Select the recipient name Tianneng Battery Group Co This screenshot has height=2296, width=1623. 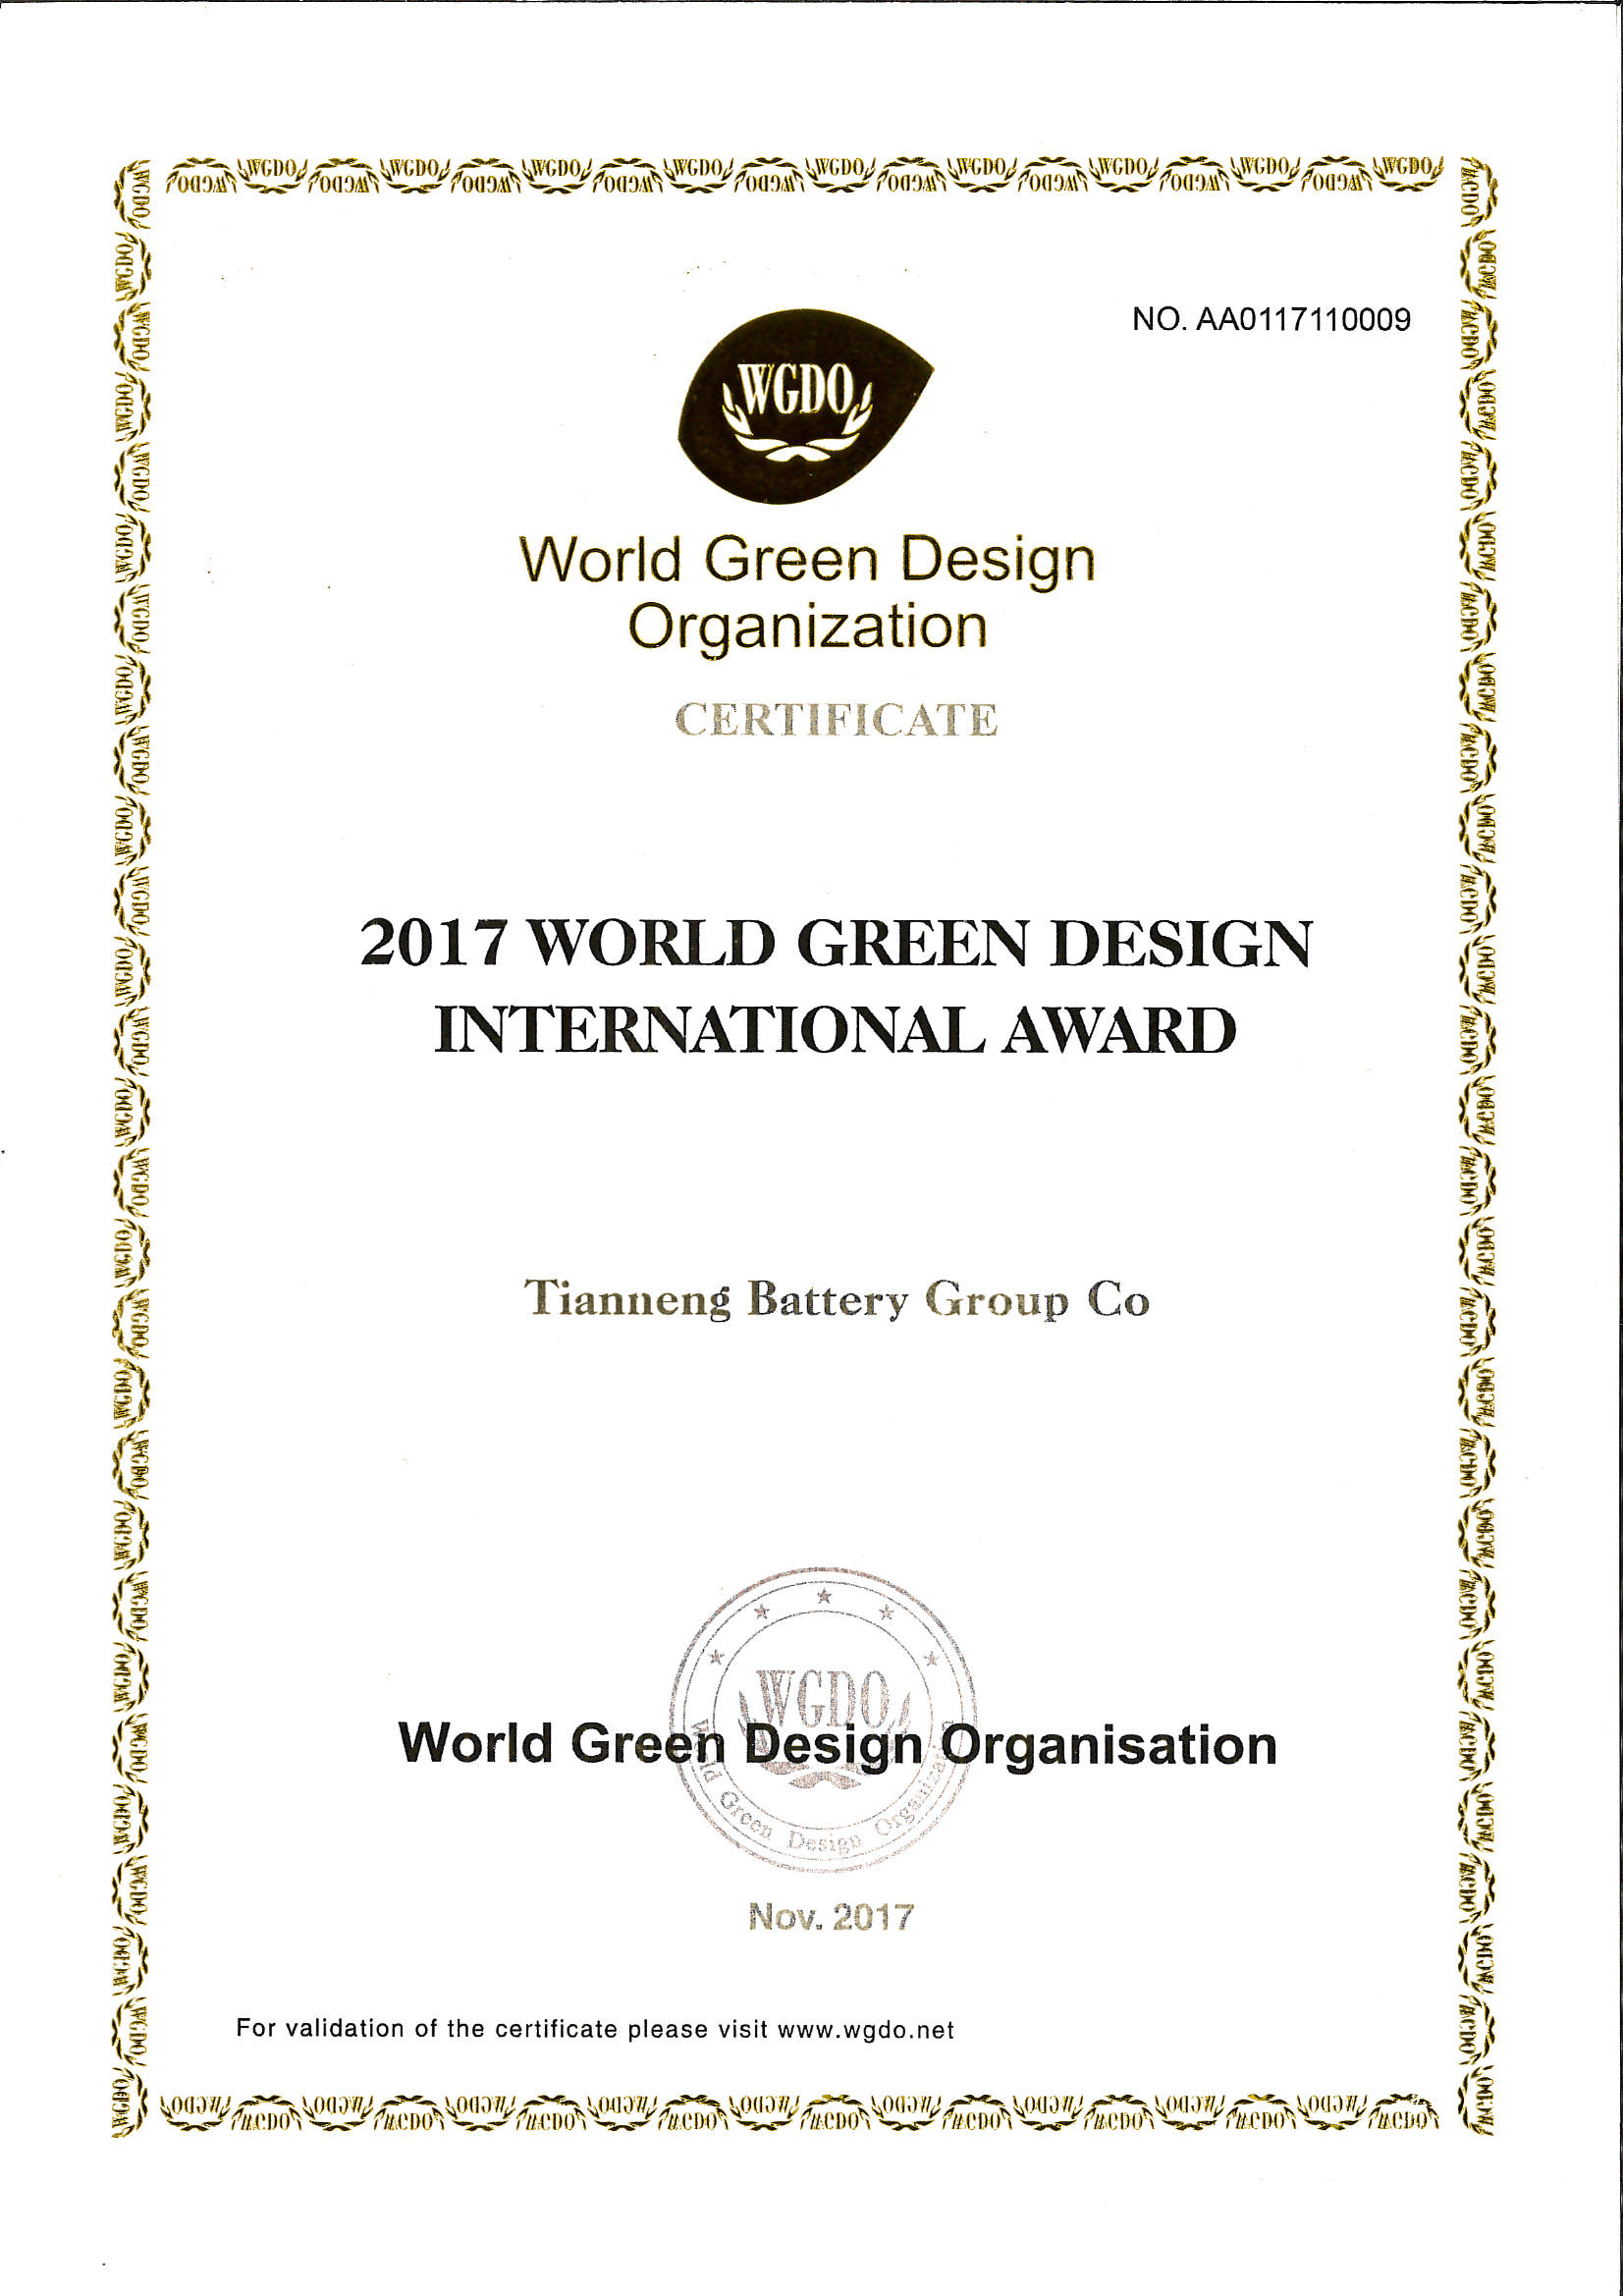tap(836, 1299)
